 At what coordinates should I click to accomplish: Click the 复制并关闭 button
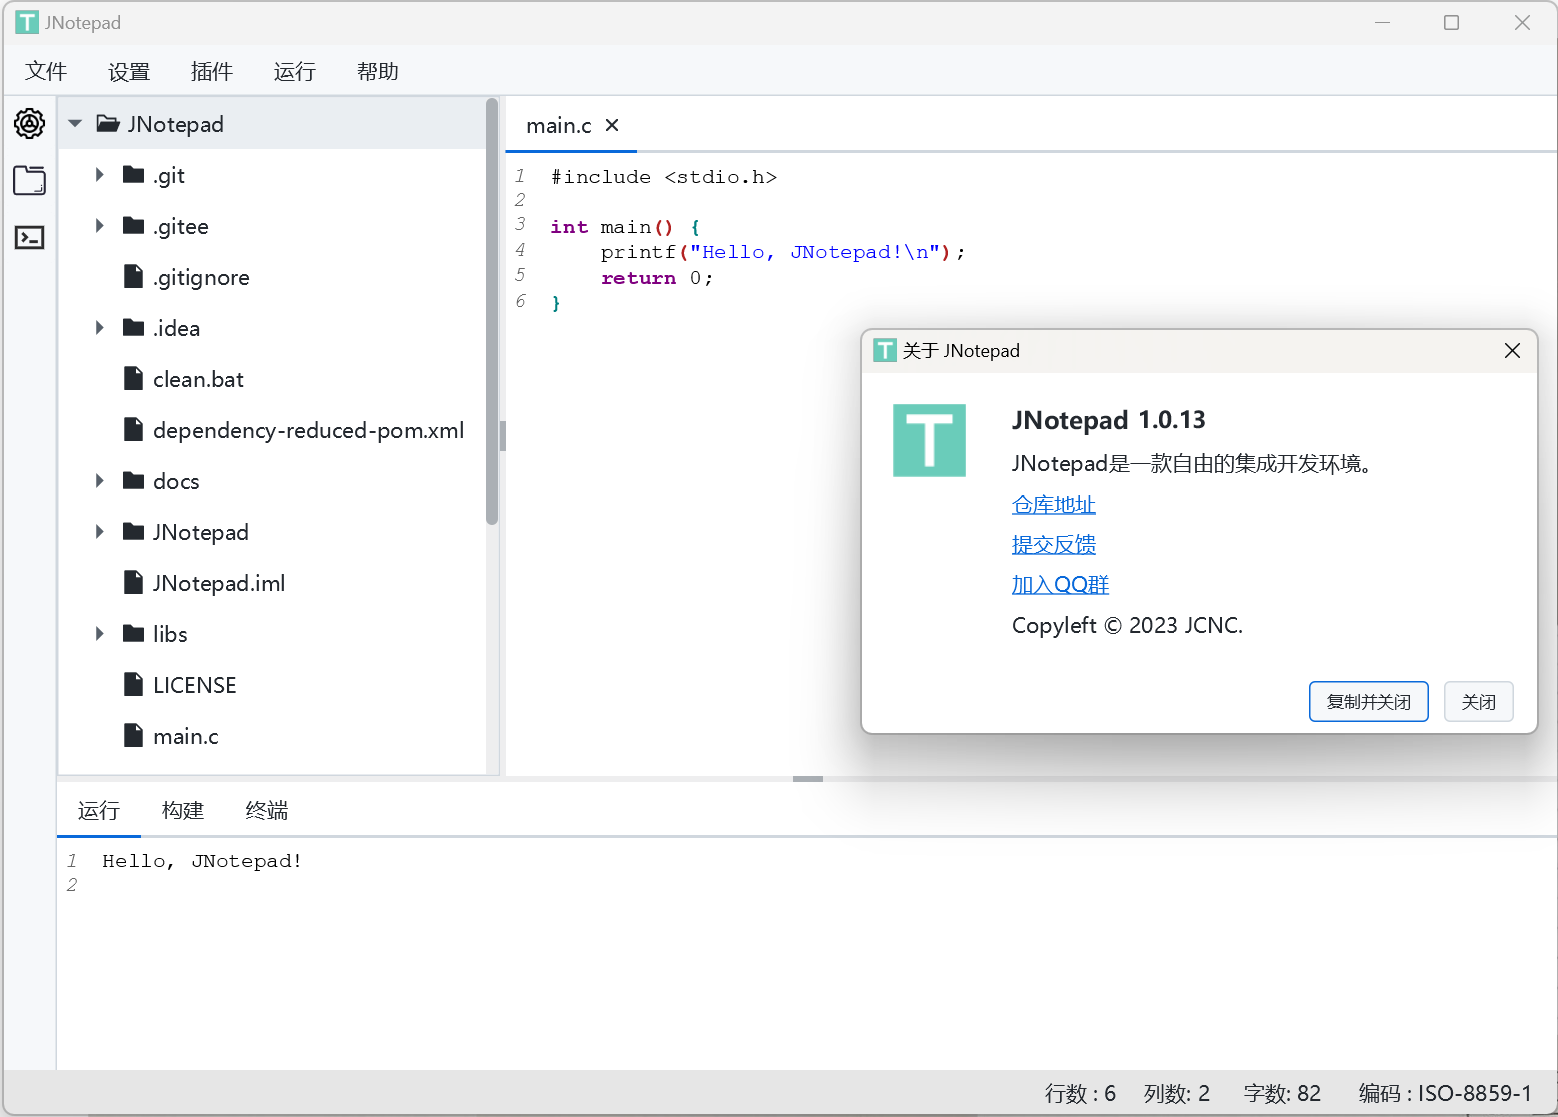pos(1368,702)
